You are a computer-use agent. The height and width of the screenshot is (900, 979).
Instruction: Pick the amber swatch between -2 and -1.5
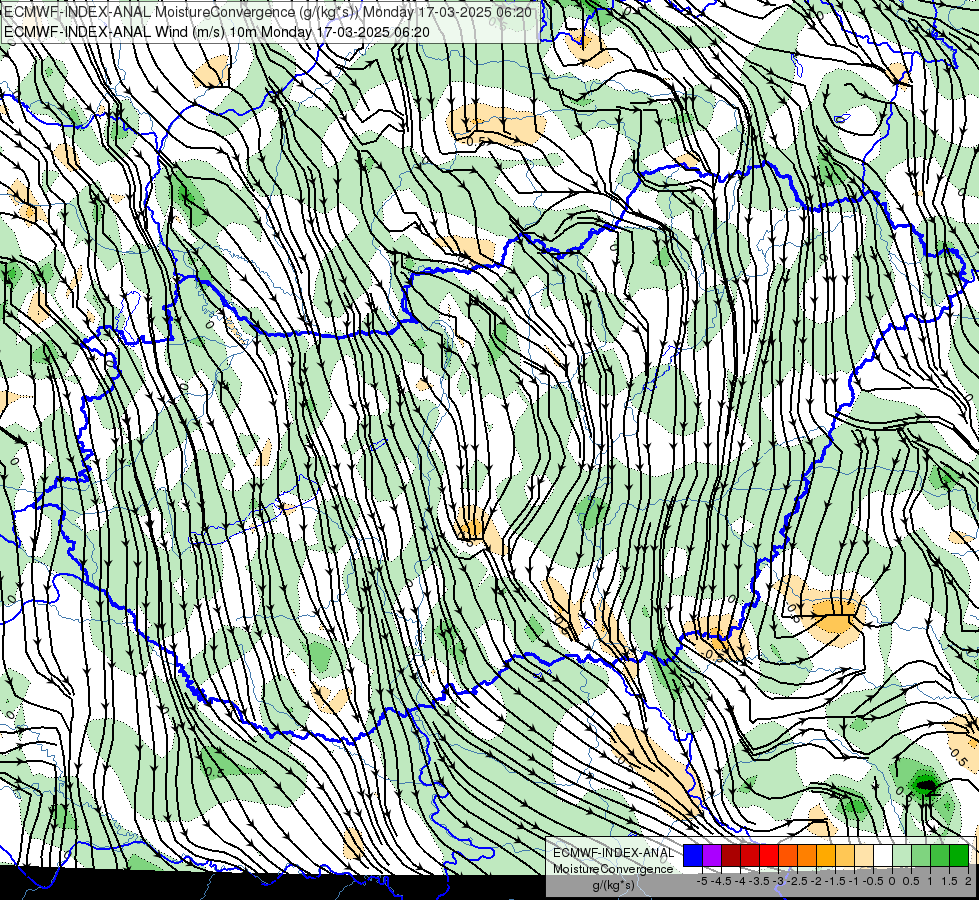point(825,856)
